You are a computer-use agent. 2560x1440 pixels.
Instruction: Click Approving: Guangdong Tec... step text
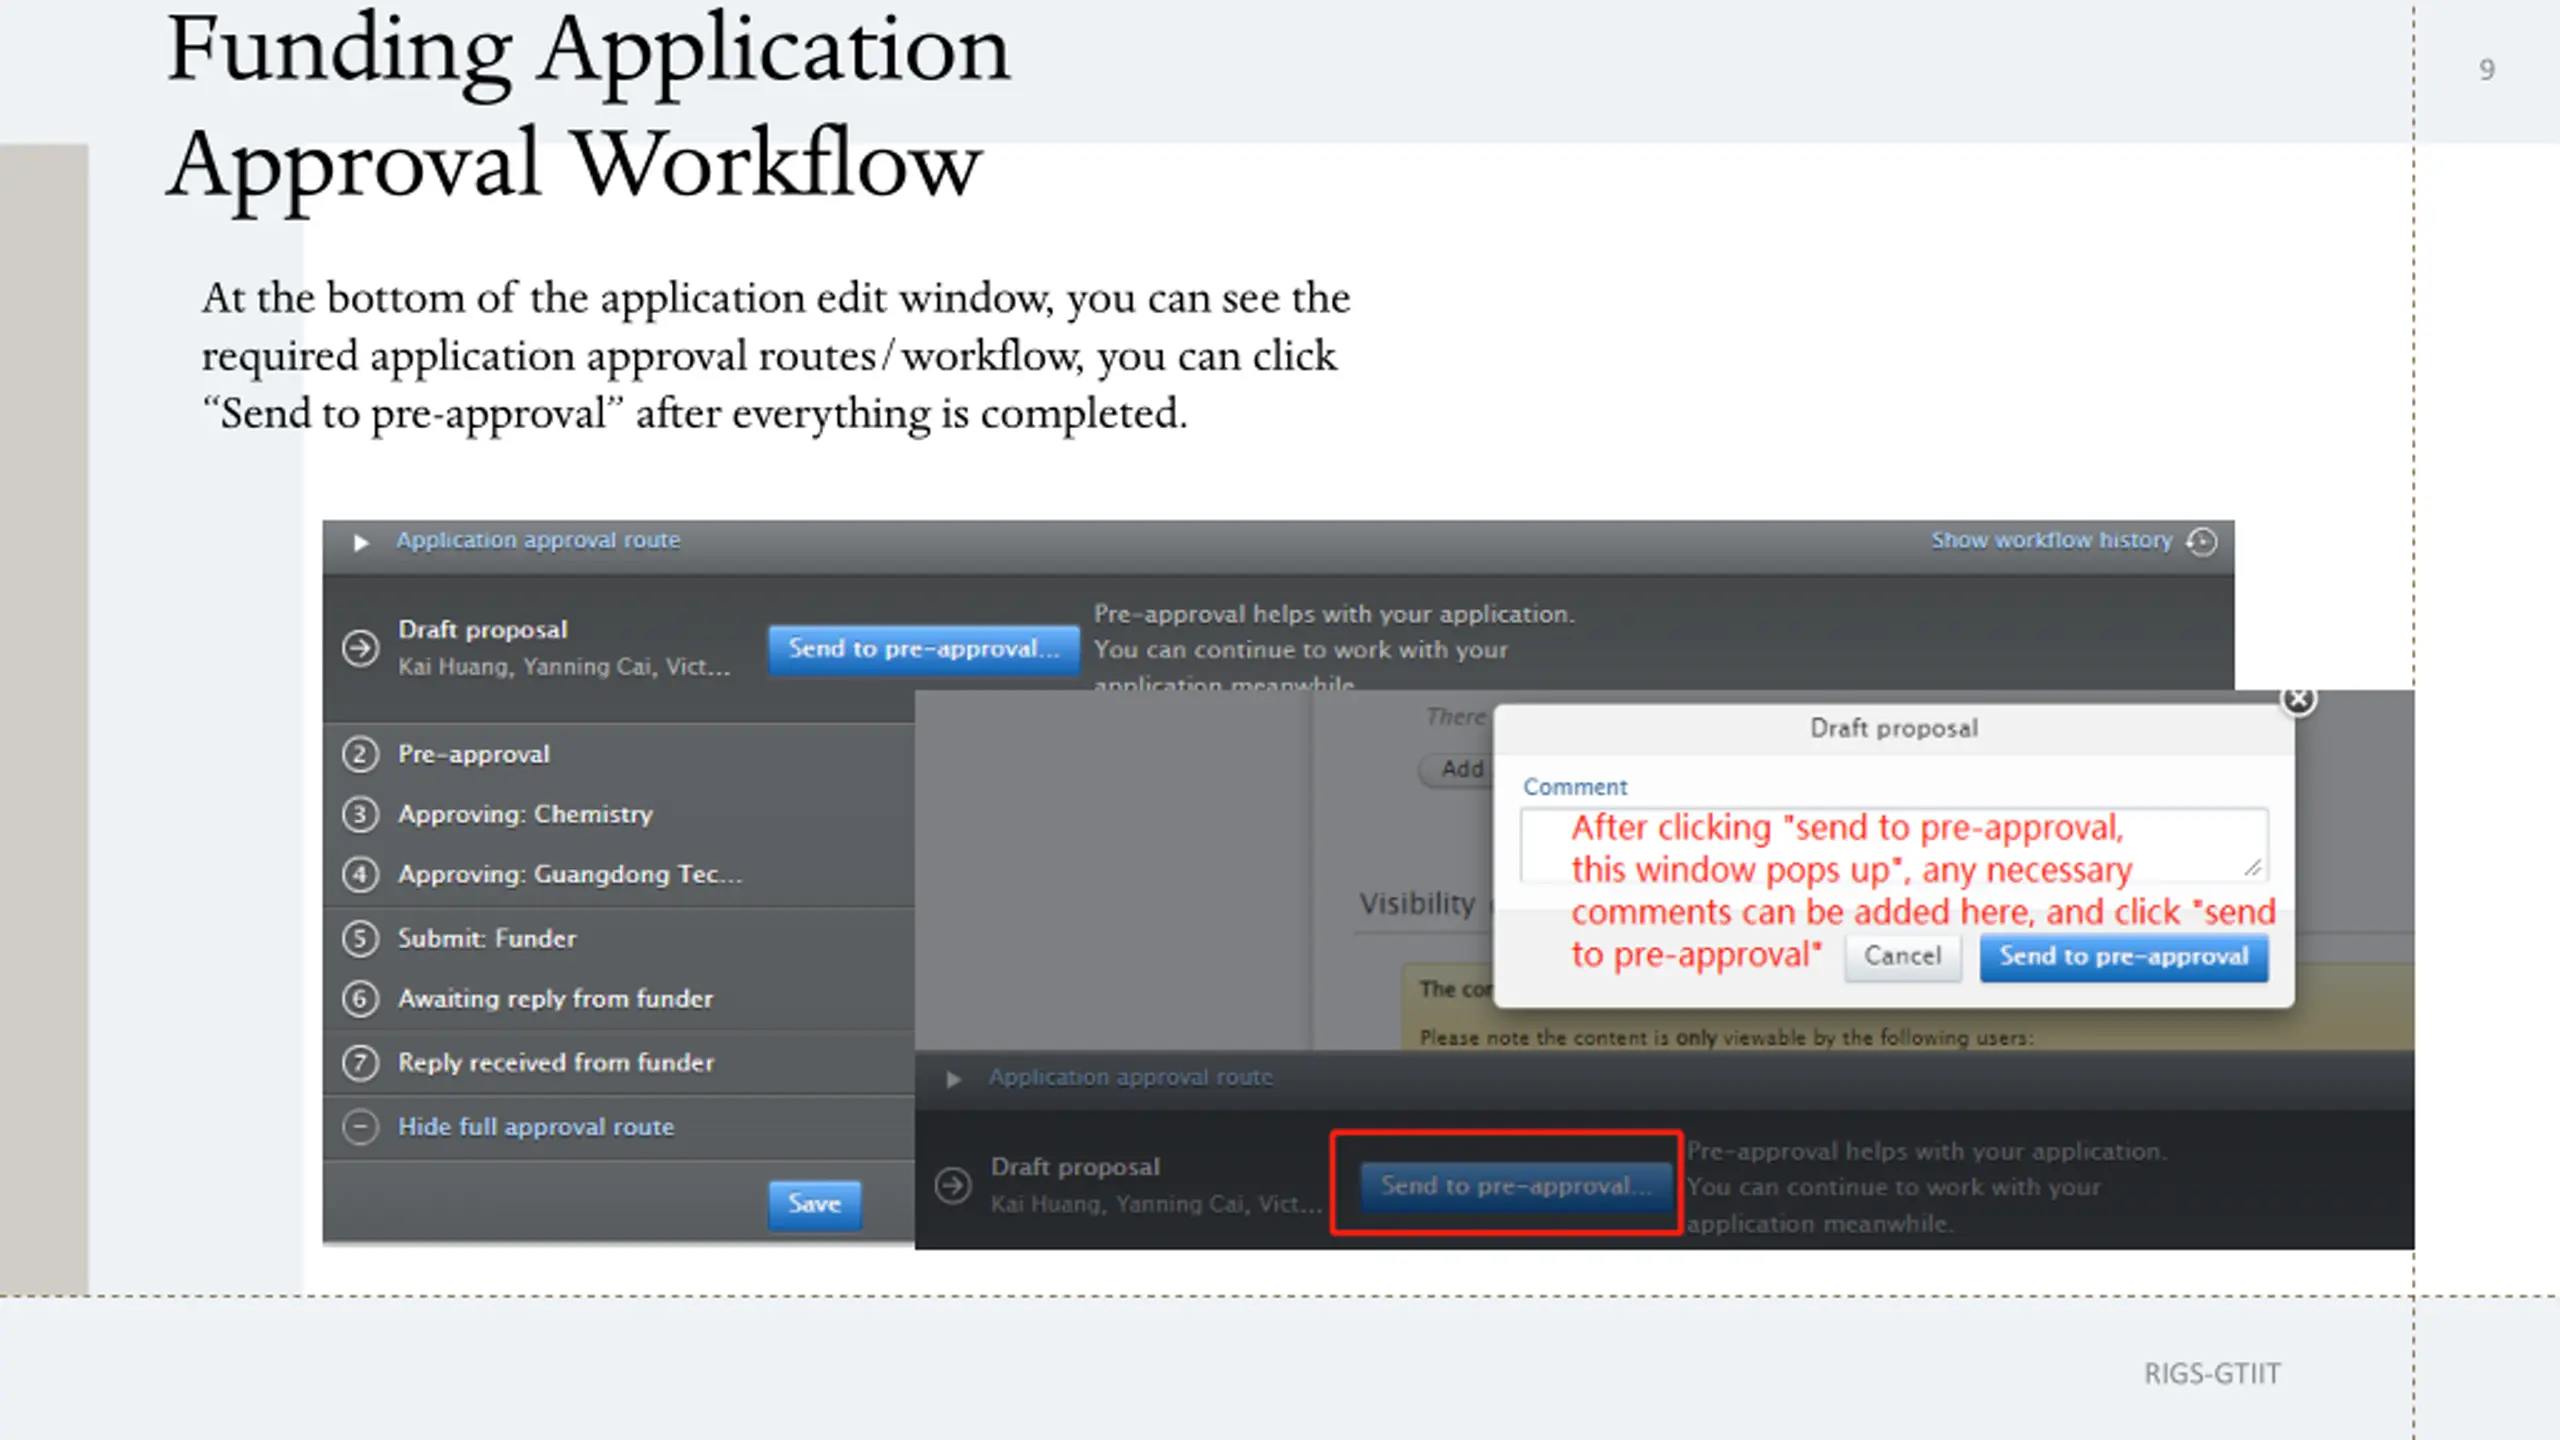tap(570, 874)
